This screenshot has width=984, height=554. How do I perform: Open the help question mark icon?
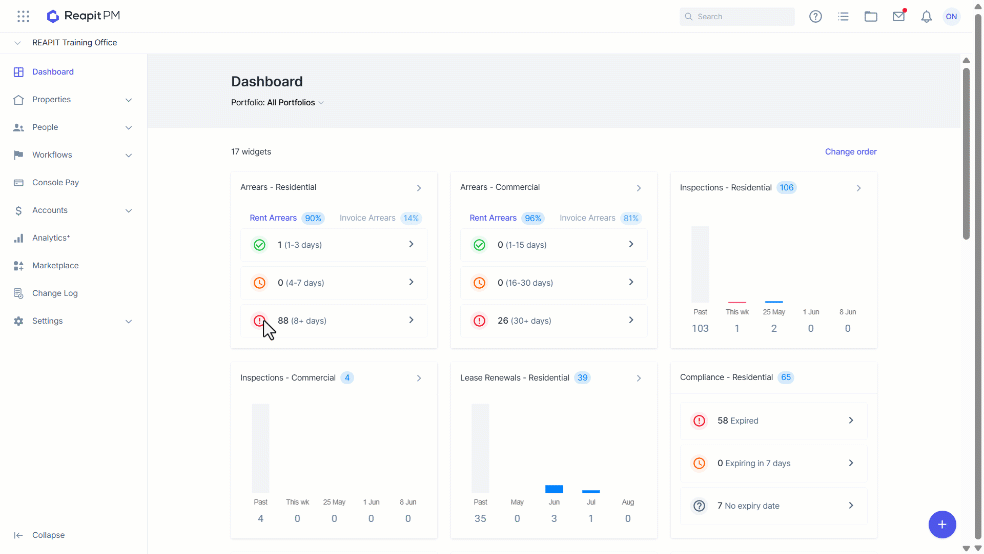click(x=815, y=17)
